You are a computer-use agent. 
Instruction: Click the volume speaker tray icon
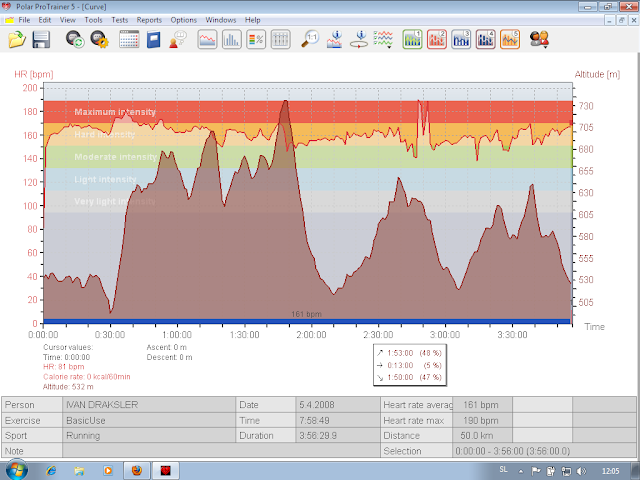pos(582,471)
